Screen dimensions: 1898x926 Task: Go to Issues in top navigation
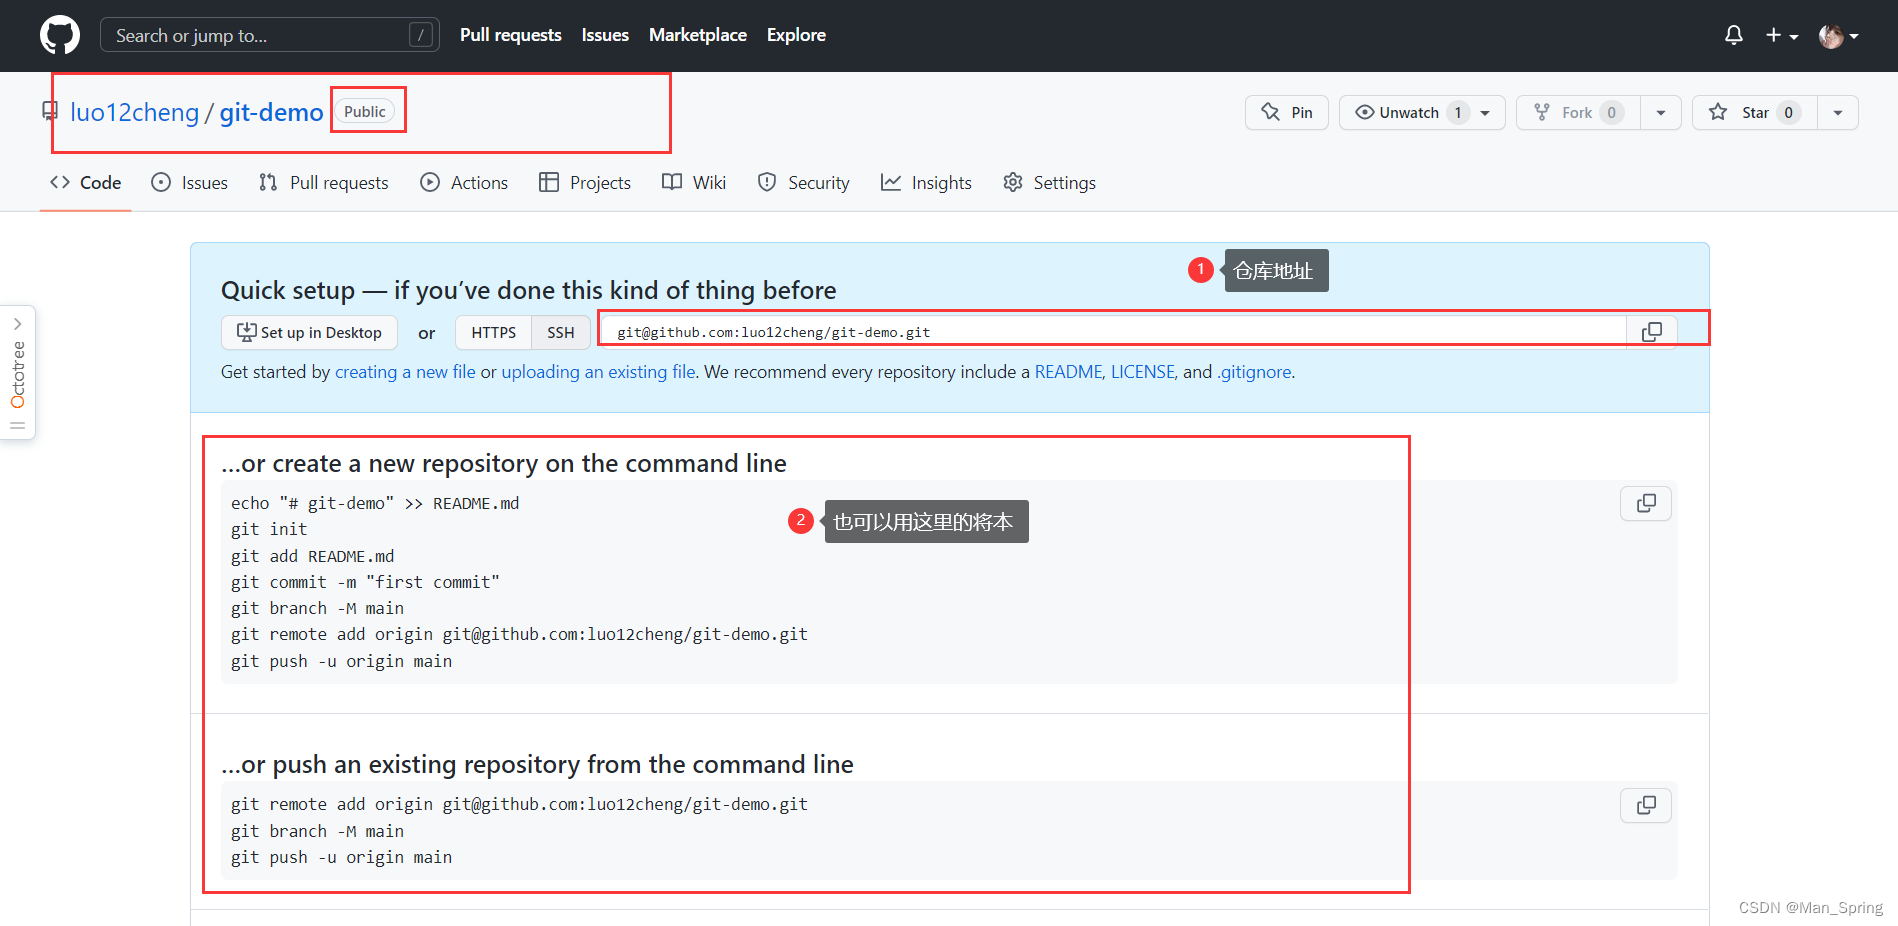coord(605,35)
